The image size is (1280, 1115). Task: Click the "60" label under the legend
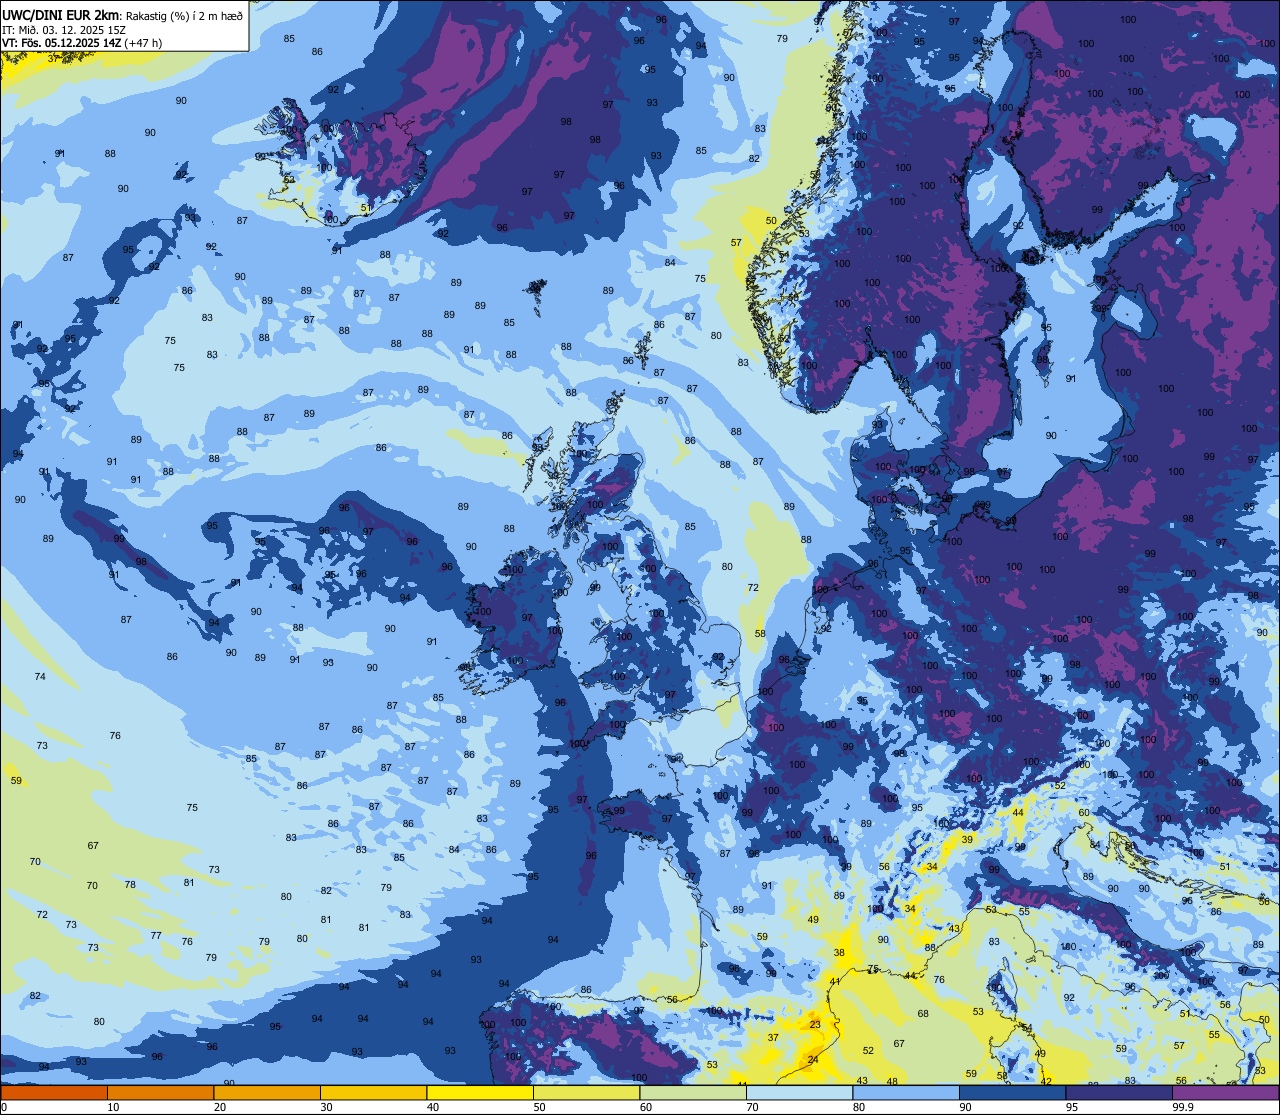pyautogui.click(x=646, y=1107)
